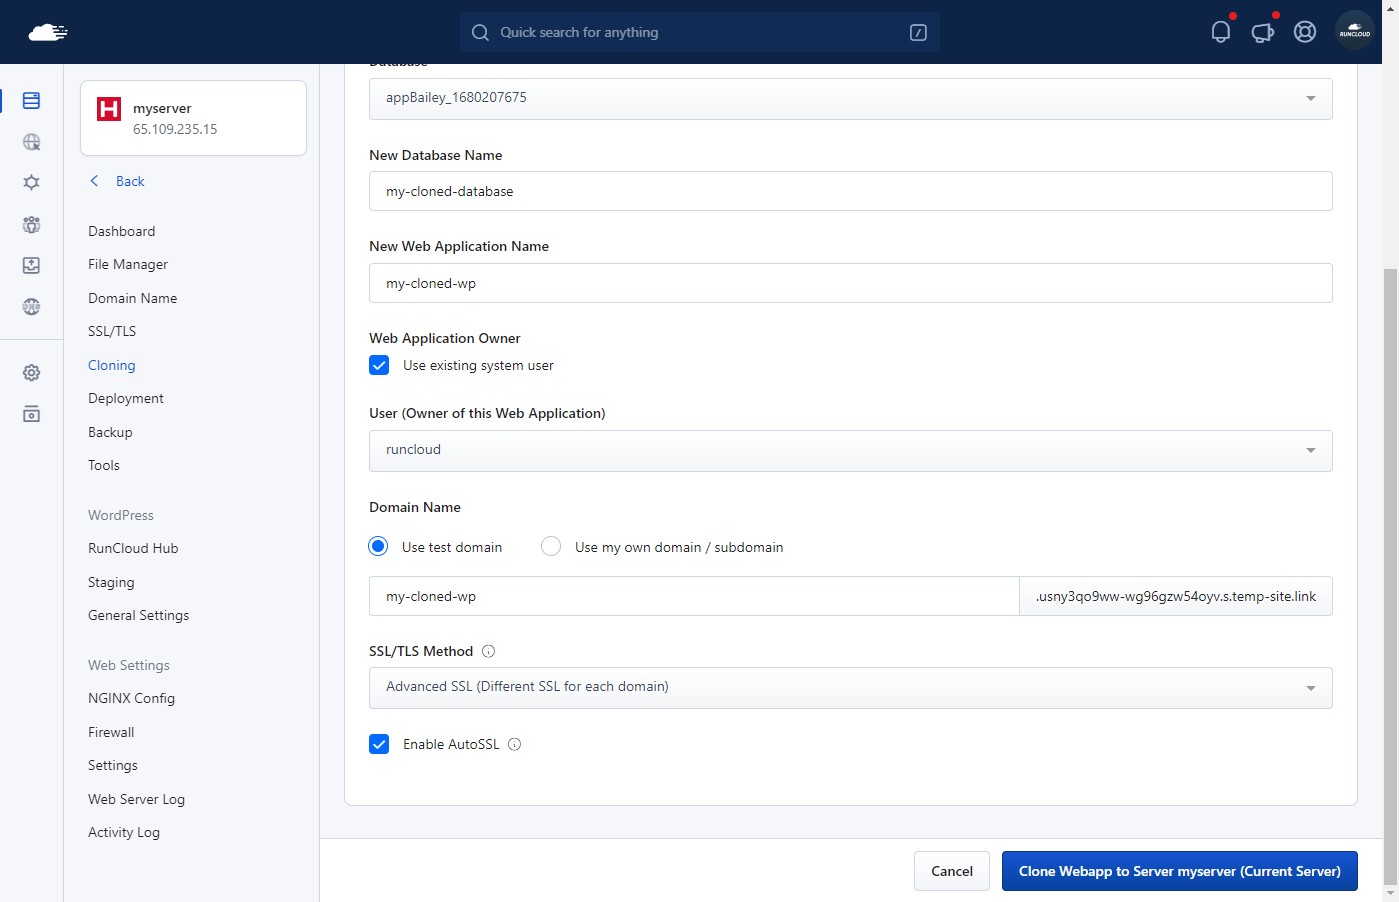
Task: Open File Manager
Action: (128, 264)
